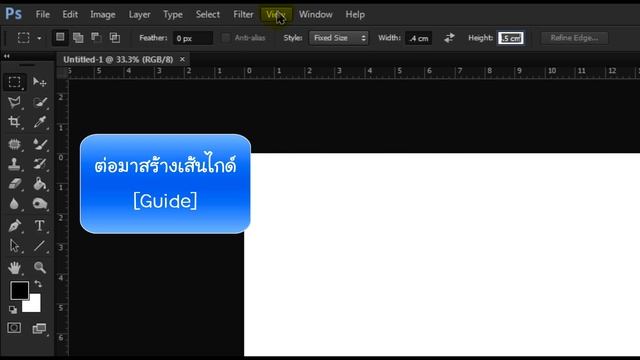Toggle the Anti-alias checkbox
Image resolution: width=640 pixels, height=360 pixels.
point(226,38)
